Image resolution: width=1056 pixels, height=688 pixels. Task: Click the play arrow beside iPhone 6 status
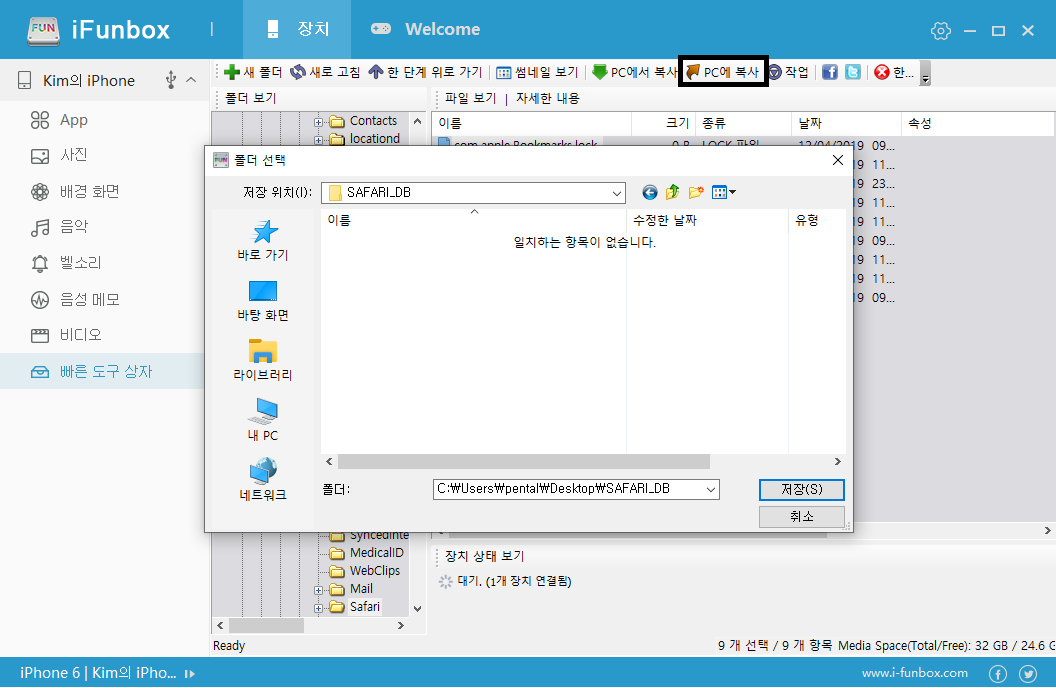(190, 673)
